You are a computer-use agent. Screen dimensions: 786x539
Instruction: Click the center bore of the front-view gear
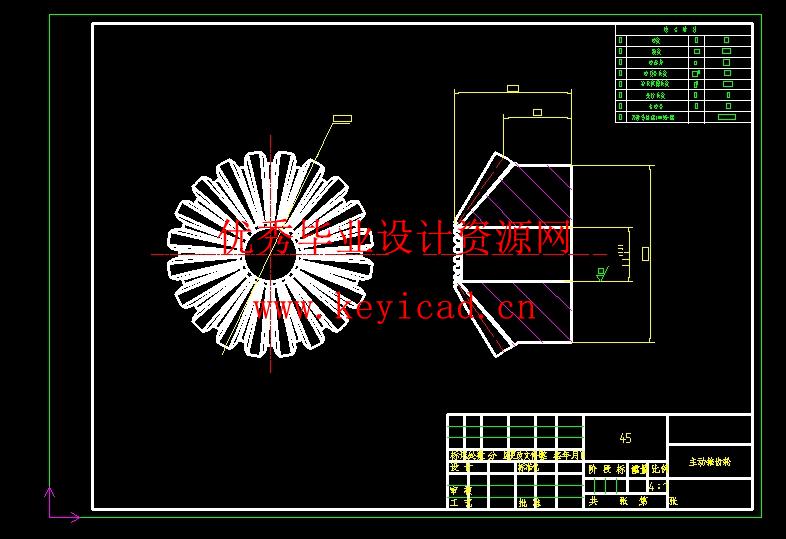coord(271,256)
